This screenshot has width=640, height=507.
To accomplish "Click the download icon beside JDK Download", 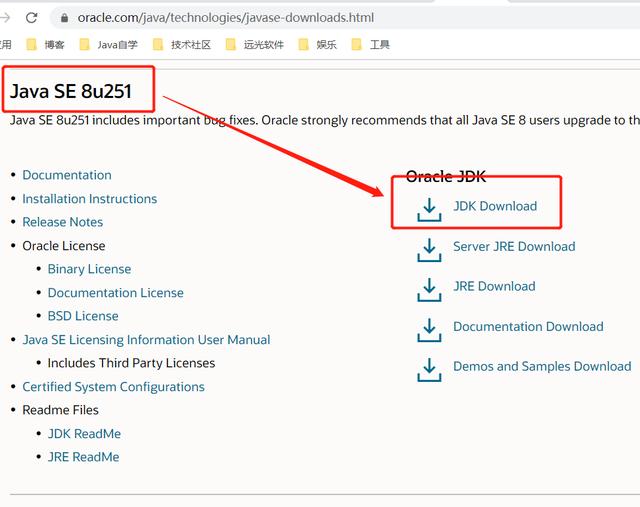I will click(429, 210).
